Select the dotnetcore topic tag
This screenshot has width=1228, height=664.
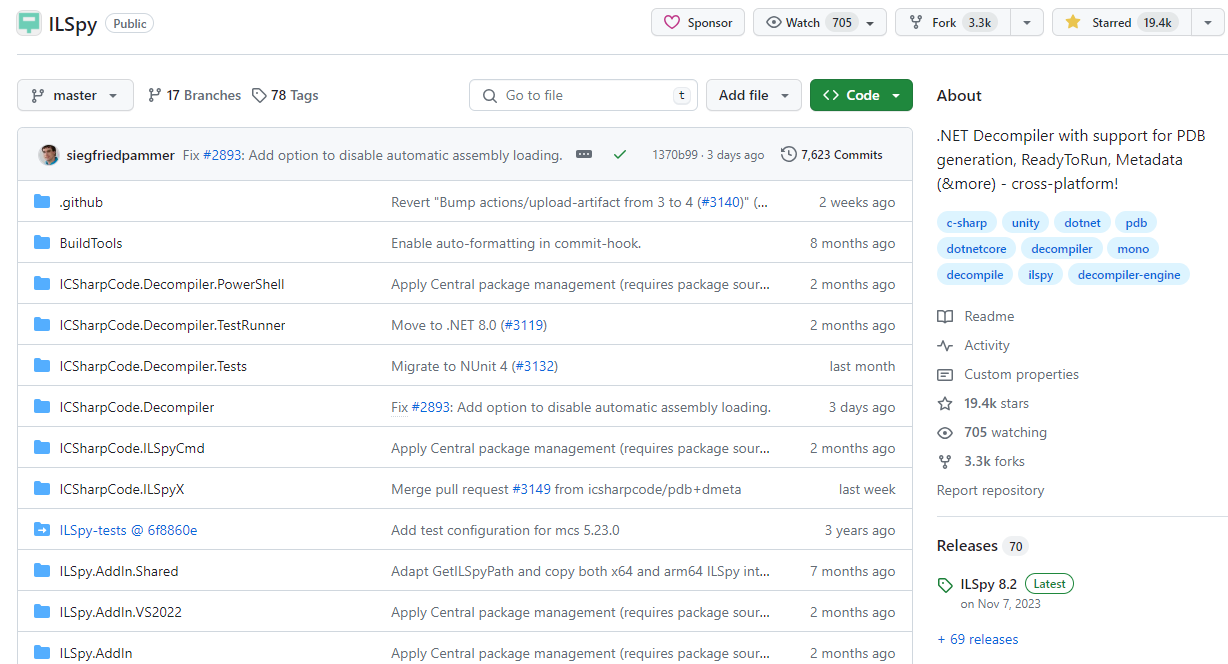point(977,249)
